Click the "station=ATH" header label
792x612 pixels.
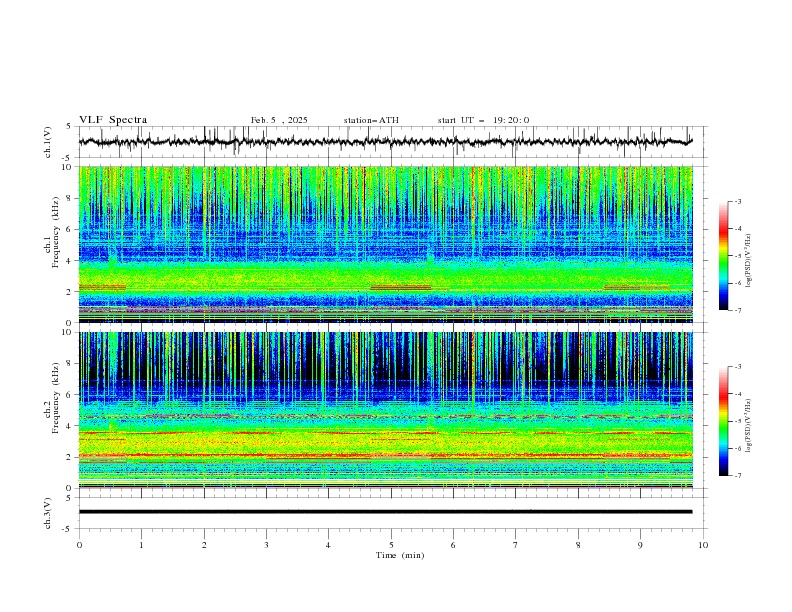click(x=371, y=120)
